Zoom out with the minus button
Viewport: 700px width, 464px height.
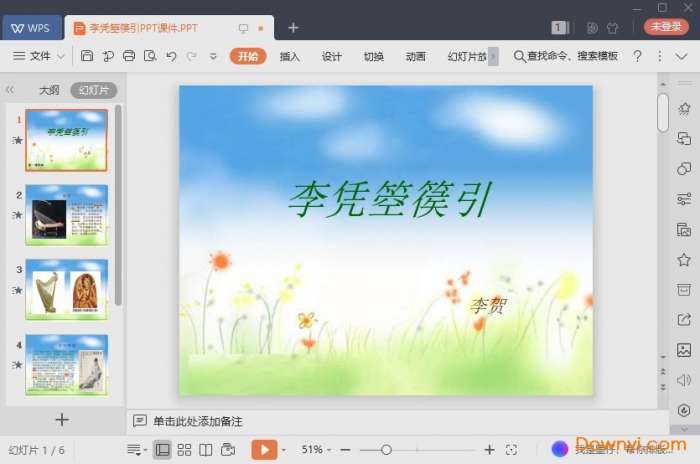pyautogui.click(x=345, y=450)
